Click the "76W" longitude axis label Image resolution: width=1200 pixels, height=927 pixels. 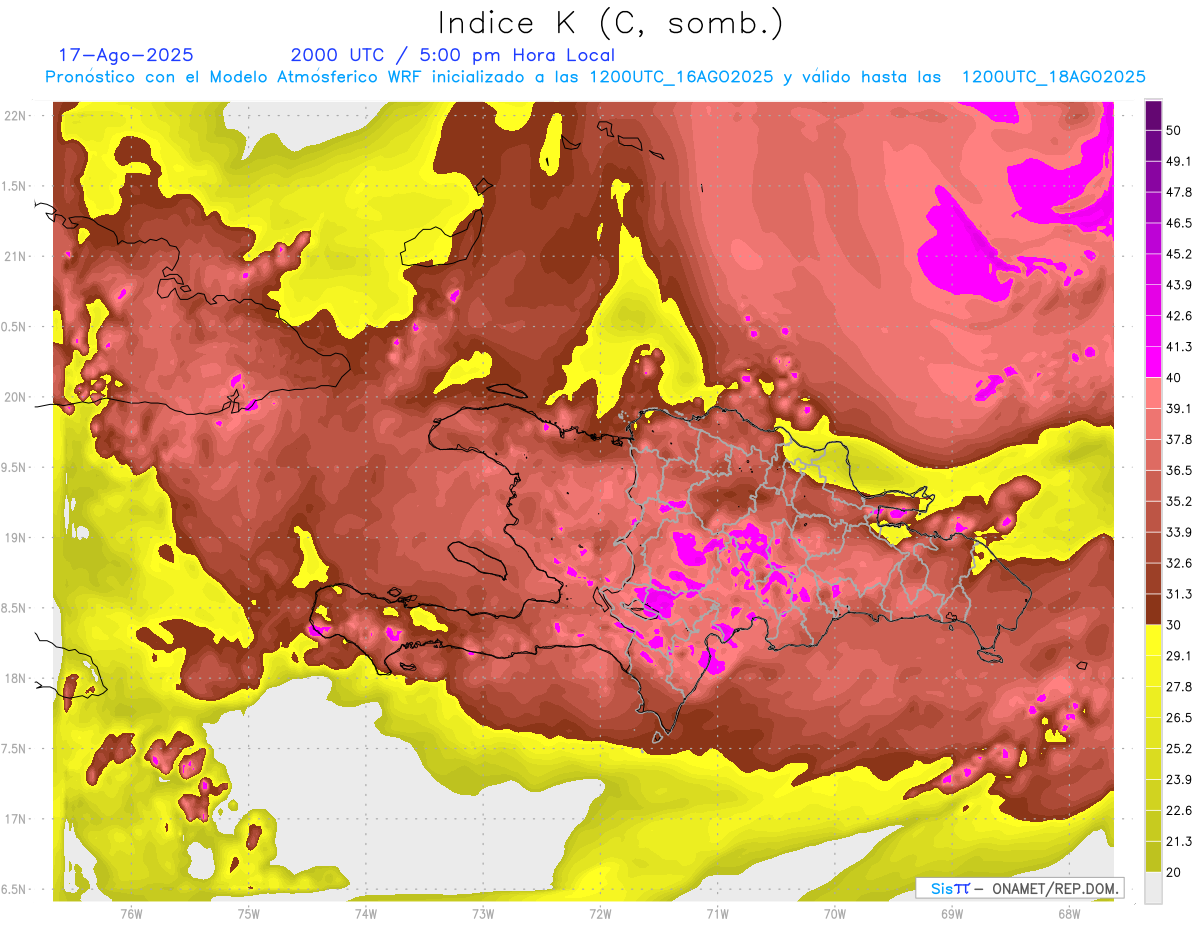pyautogui.click(x=131, y=914)
